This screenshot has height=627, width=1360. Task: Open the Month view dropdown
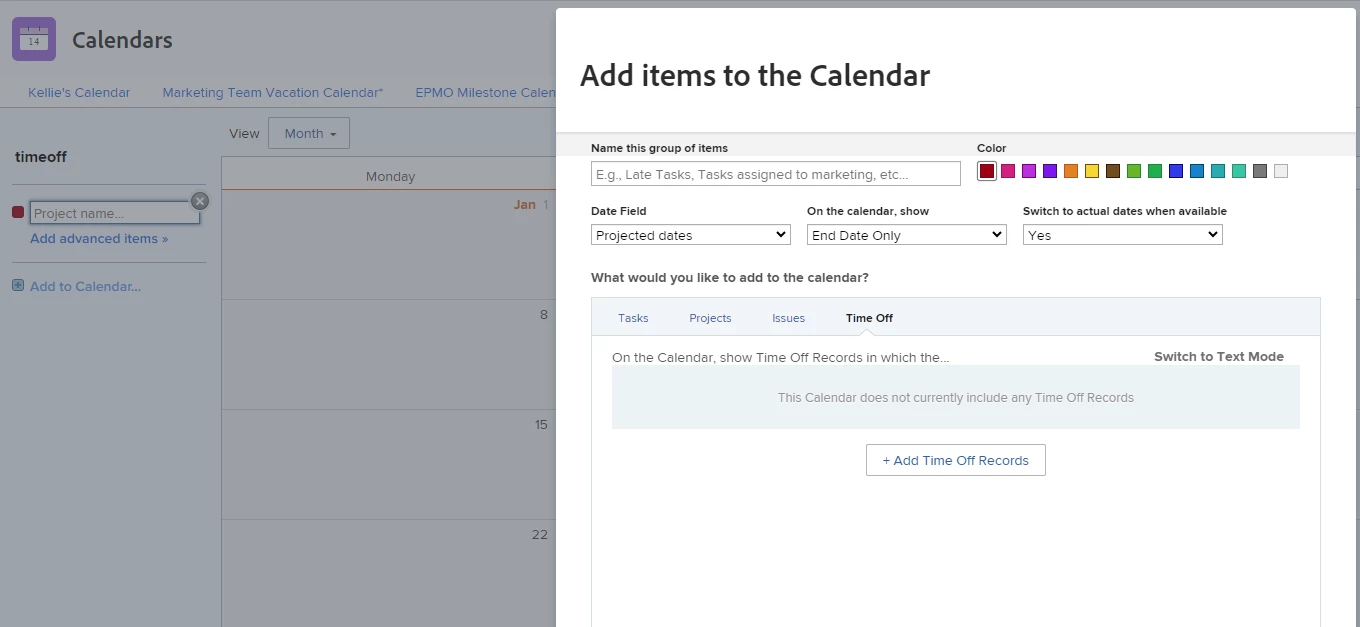click(309, 133)
